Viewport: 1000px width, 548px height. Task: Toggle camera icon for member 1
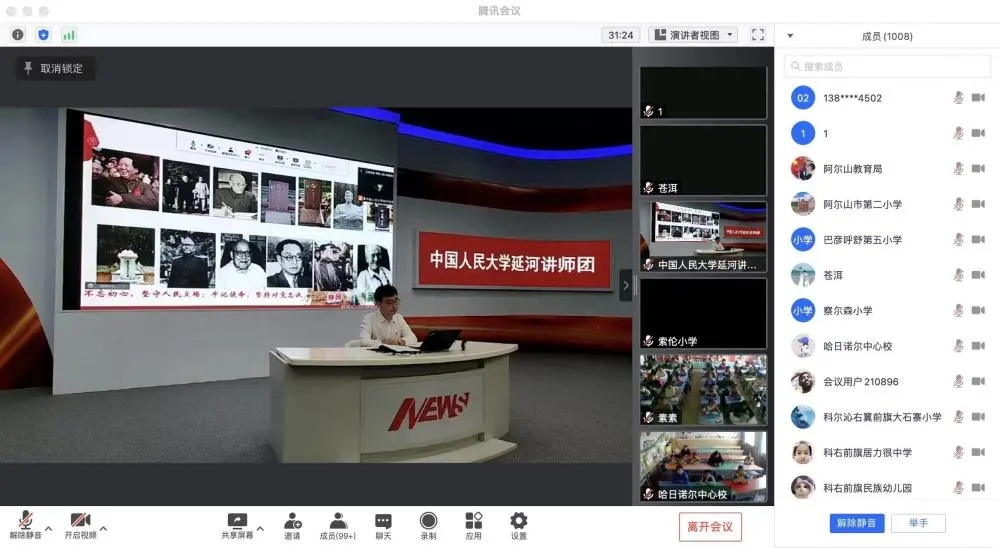pyautogui.click(x=978, y=133)
